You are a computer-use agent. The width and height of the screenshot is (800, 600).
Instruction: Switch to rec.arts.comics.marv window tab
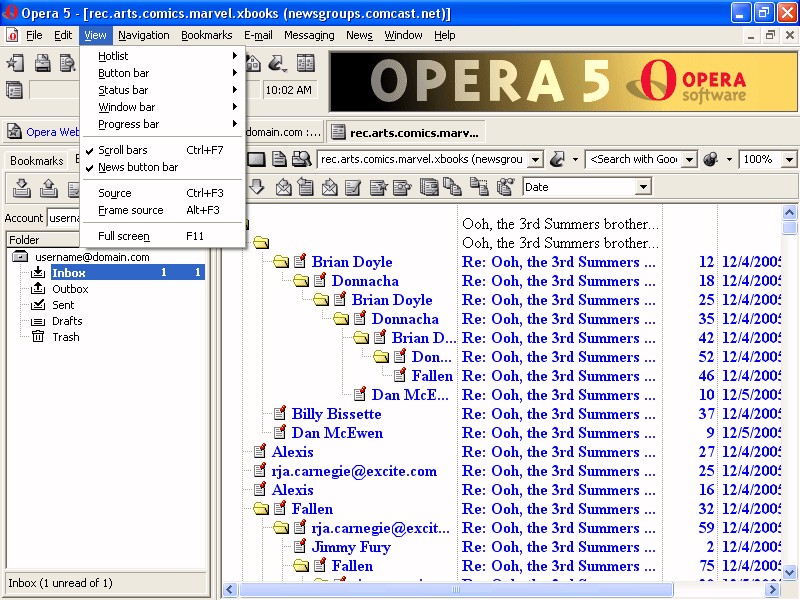point(406,133)
